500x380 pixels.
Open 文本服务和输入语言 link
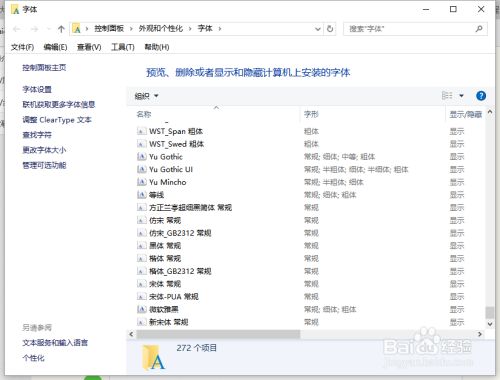(55, 343)
